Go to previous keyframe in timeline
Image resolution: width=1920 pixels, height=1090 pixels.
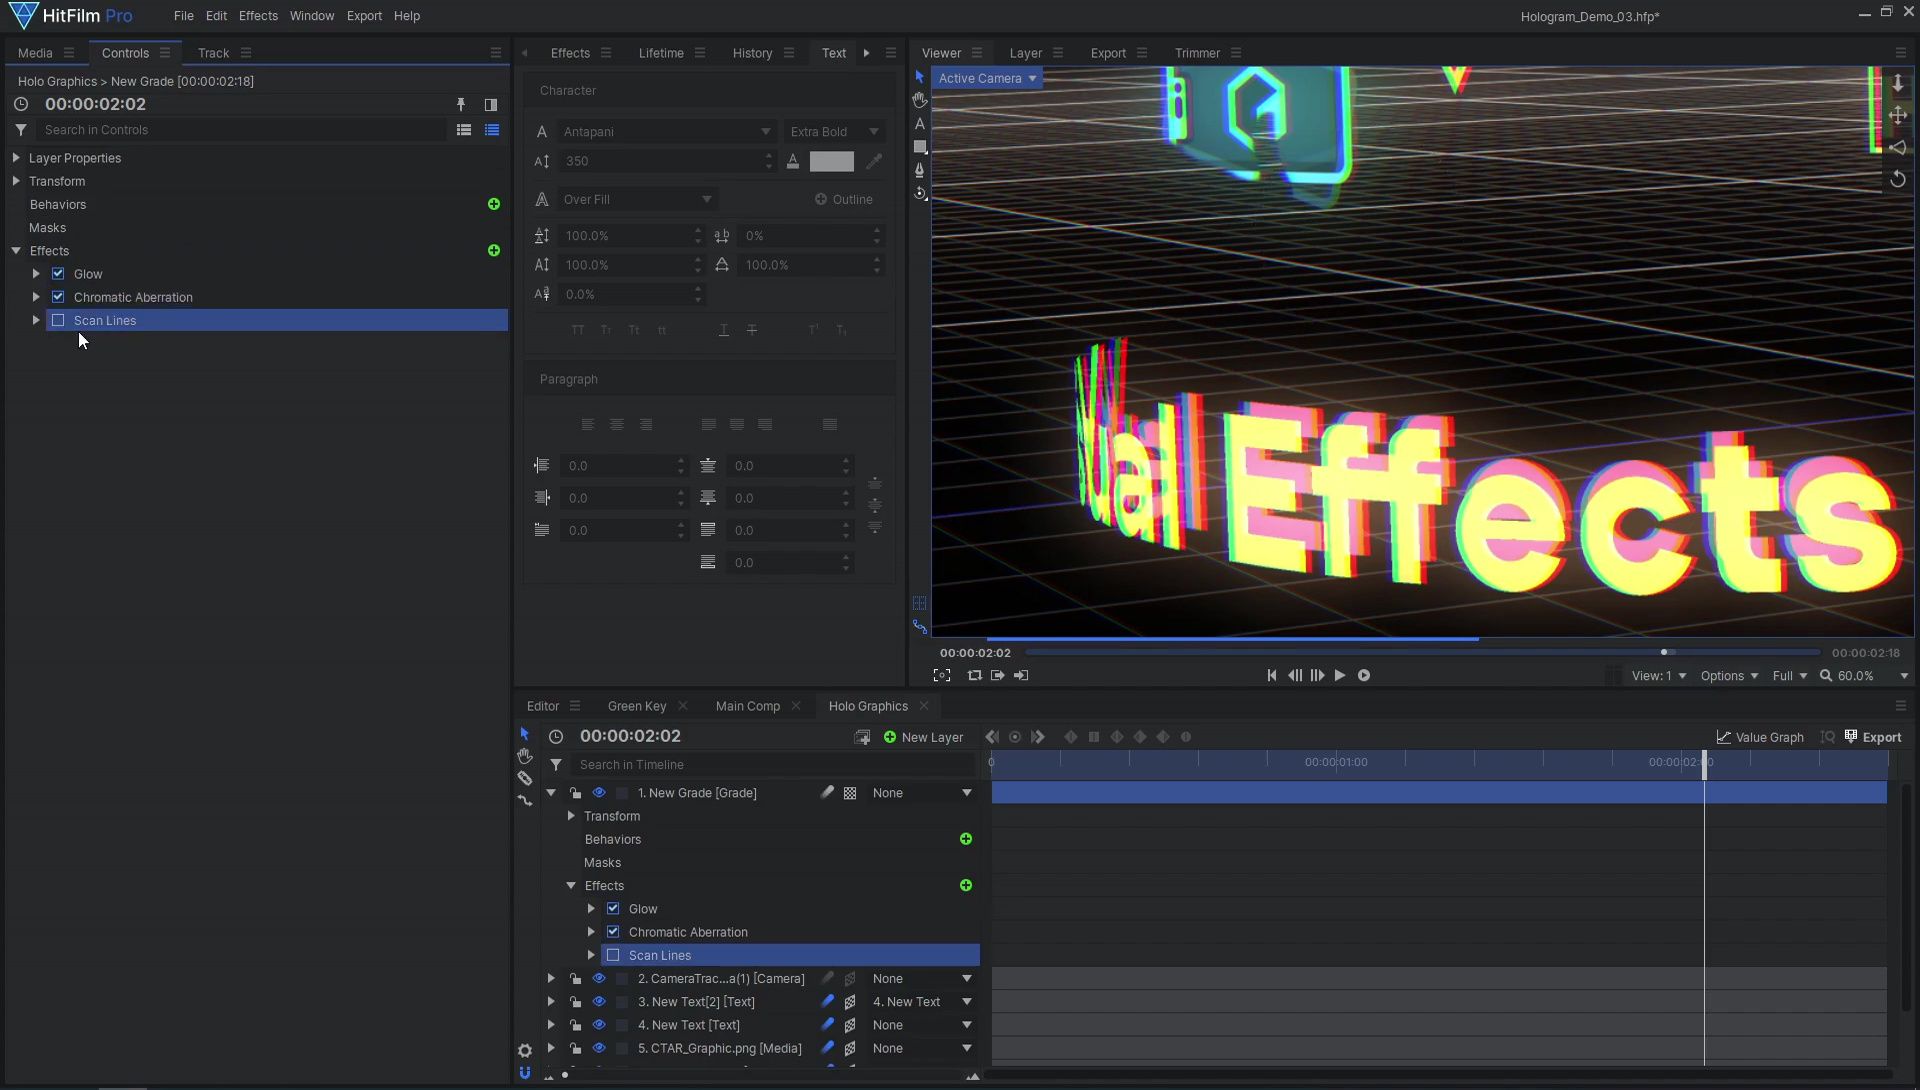pyautogui.click(x=992, y=737)
